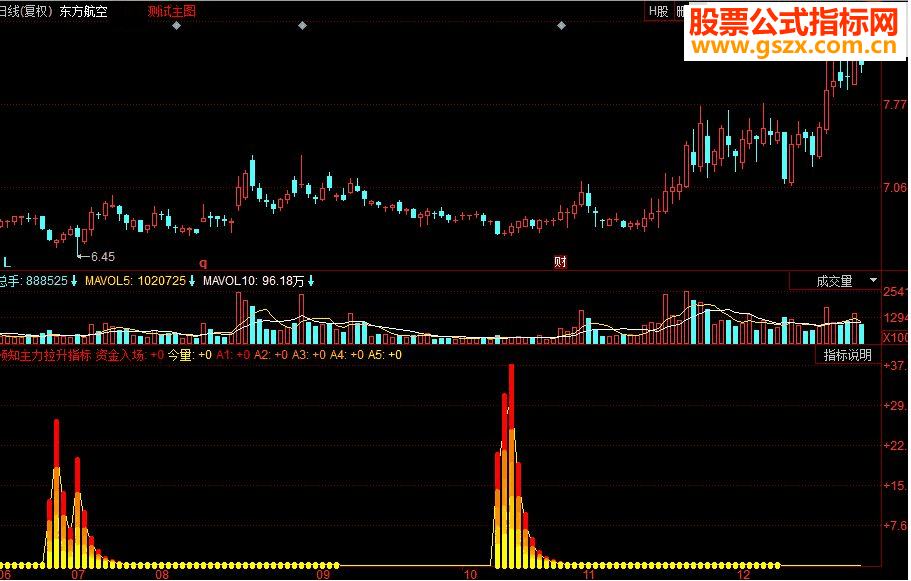Click the L marker at chart bottom-left
This screenshot has width=911, height=581.
click(x=7, y=262)
